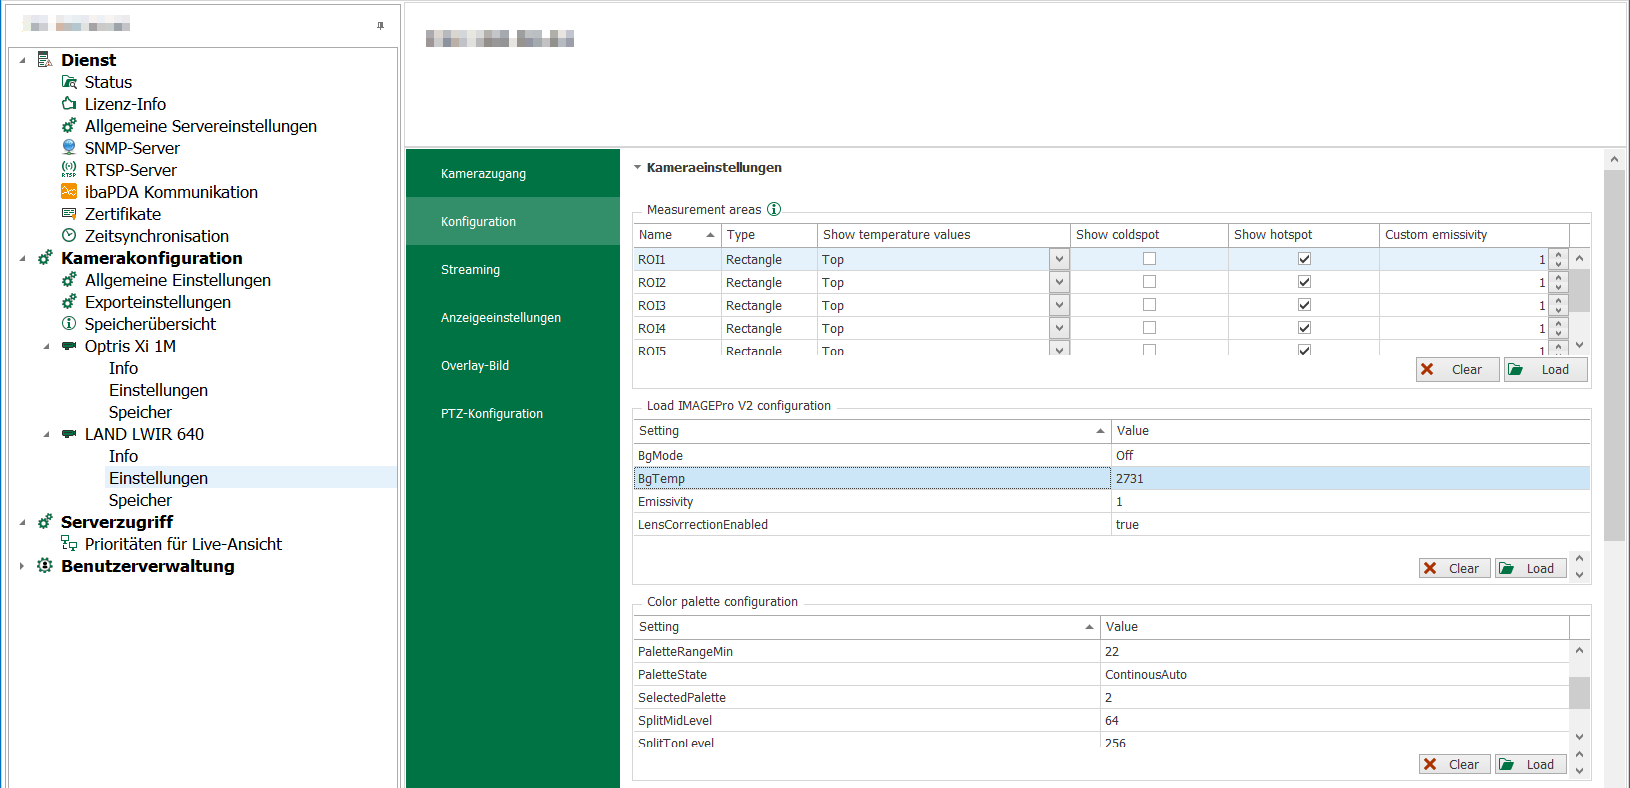Screen dimensions: 1630x788
Task: Click the Status icon in tree
Action: coord(69,82)
